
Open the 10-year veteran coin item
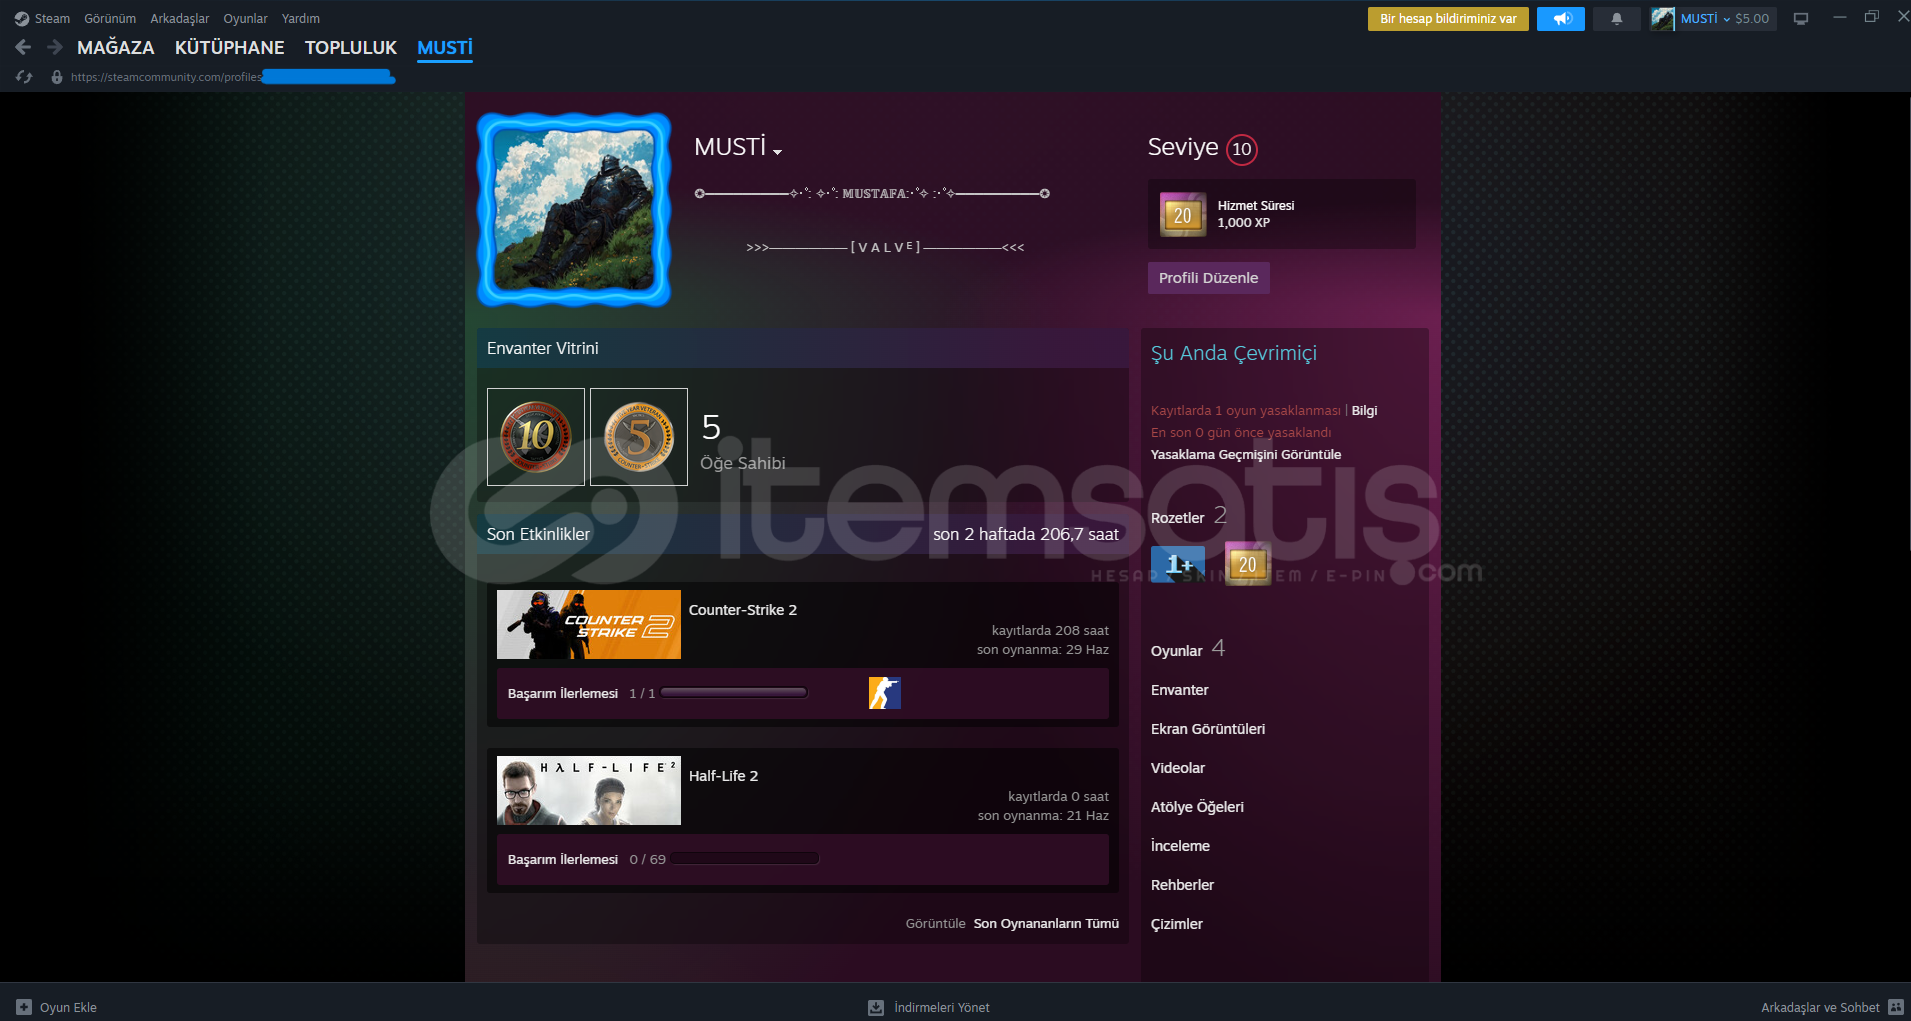[x=536, y=437]
